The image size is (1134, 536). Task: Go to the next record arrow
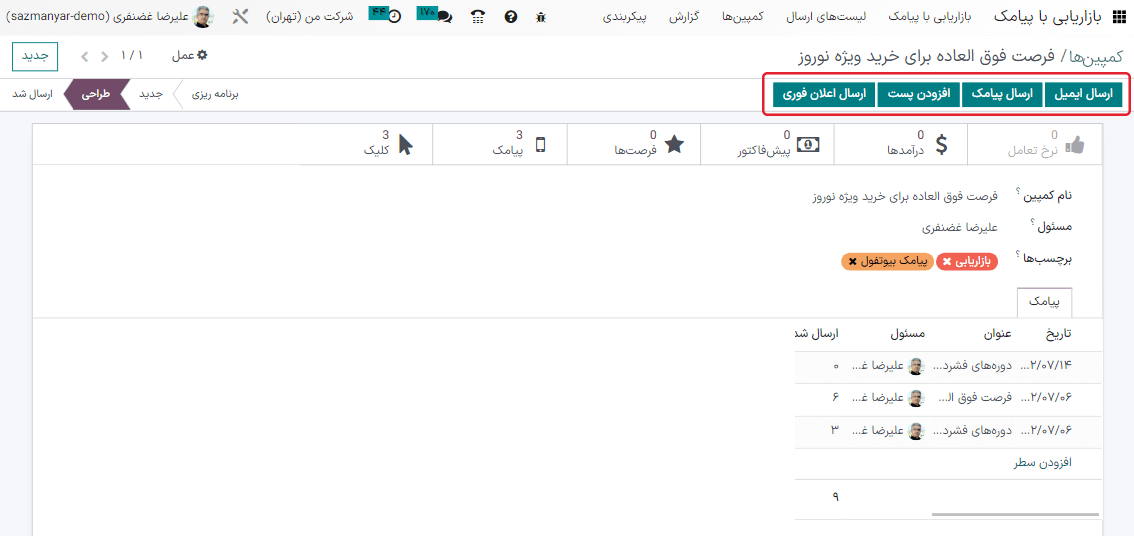click(84, 56)
